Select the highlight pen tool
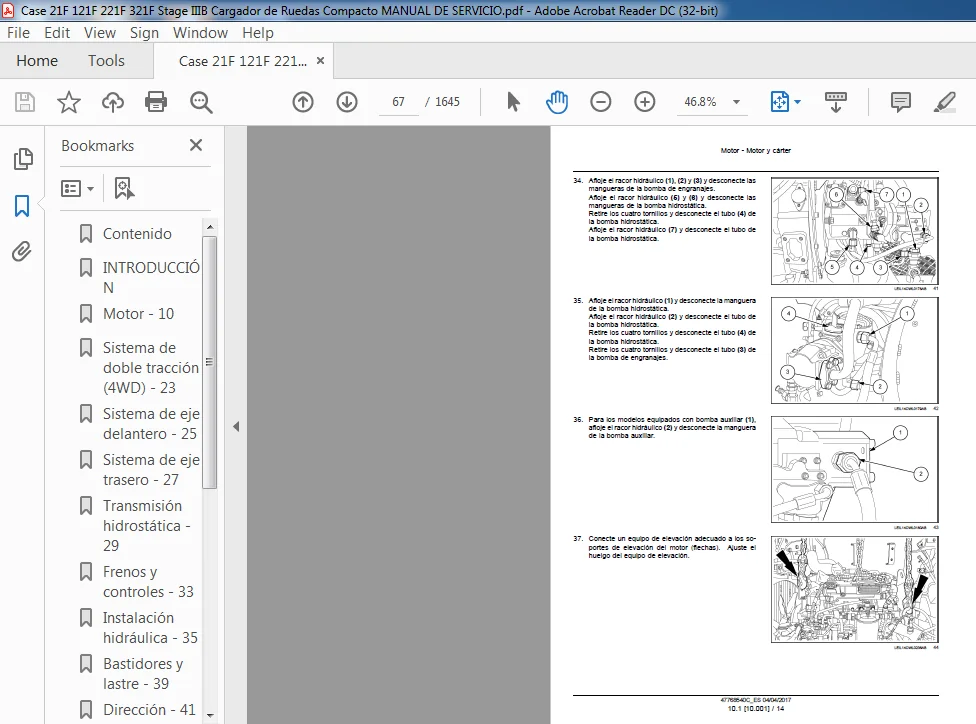Viewport: 976px width, 724px height. [944, 101]
